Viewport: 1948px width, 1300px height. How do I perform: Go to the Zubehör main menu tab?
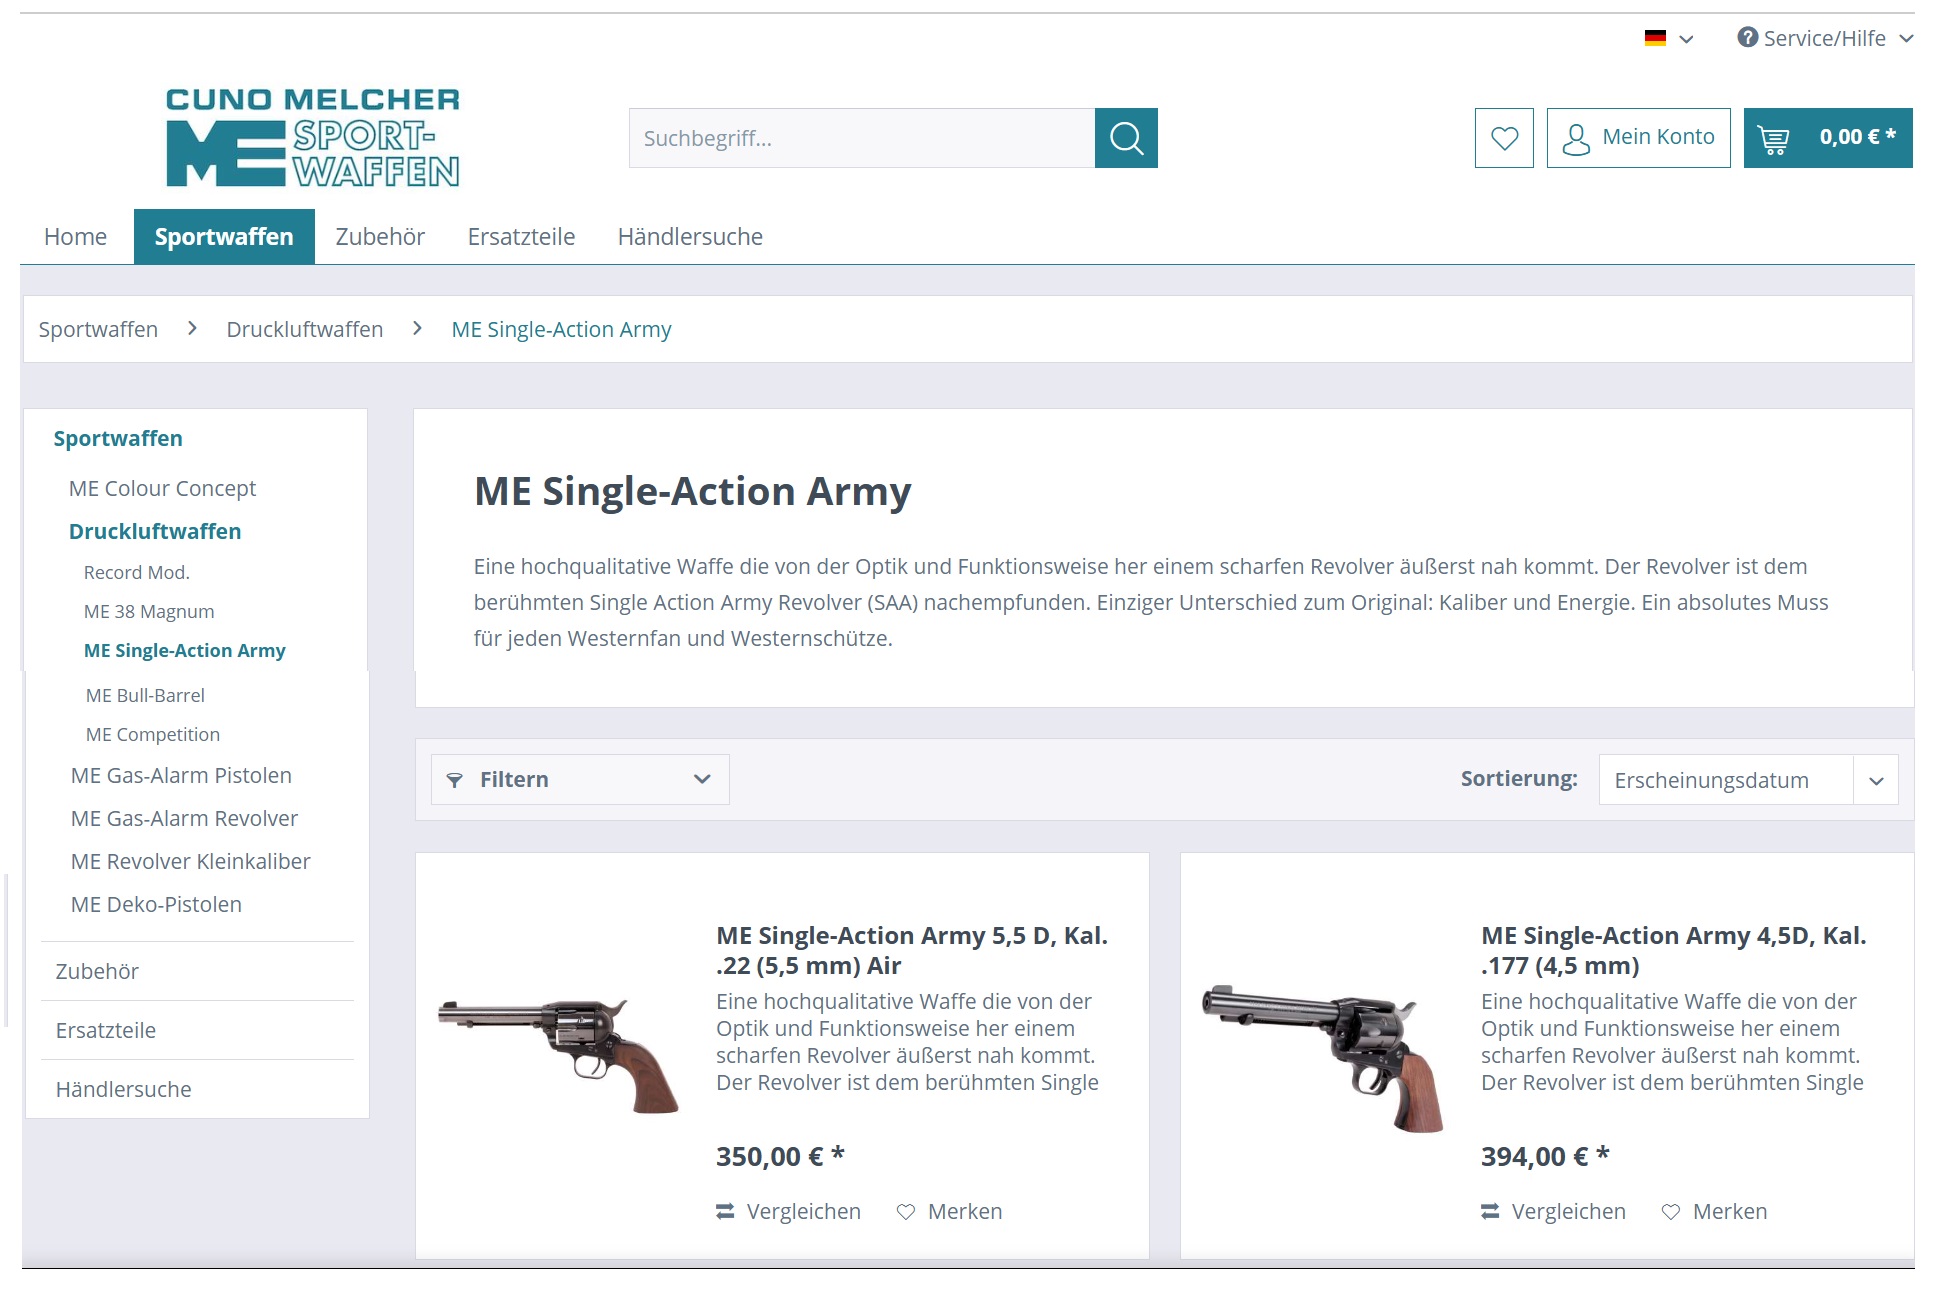click(380, 237)
